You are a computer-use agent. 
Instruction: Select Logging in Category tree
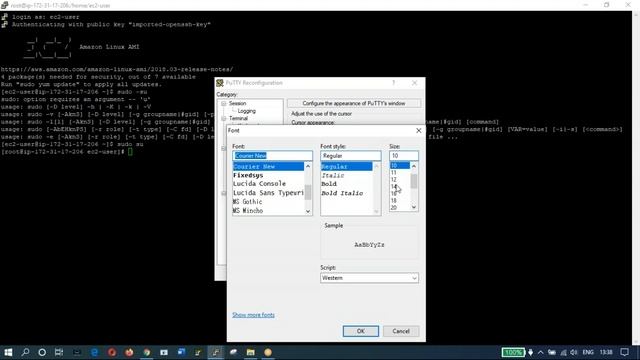pos(247,111)
